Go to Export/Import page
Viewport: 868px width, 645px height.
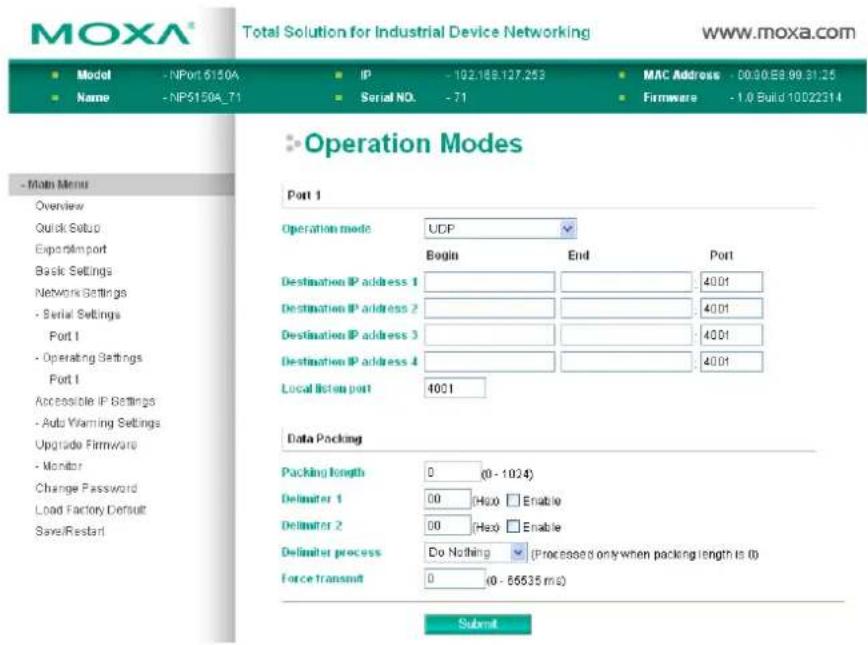tap(71, 249)
